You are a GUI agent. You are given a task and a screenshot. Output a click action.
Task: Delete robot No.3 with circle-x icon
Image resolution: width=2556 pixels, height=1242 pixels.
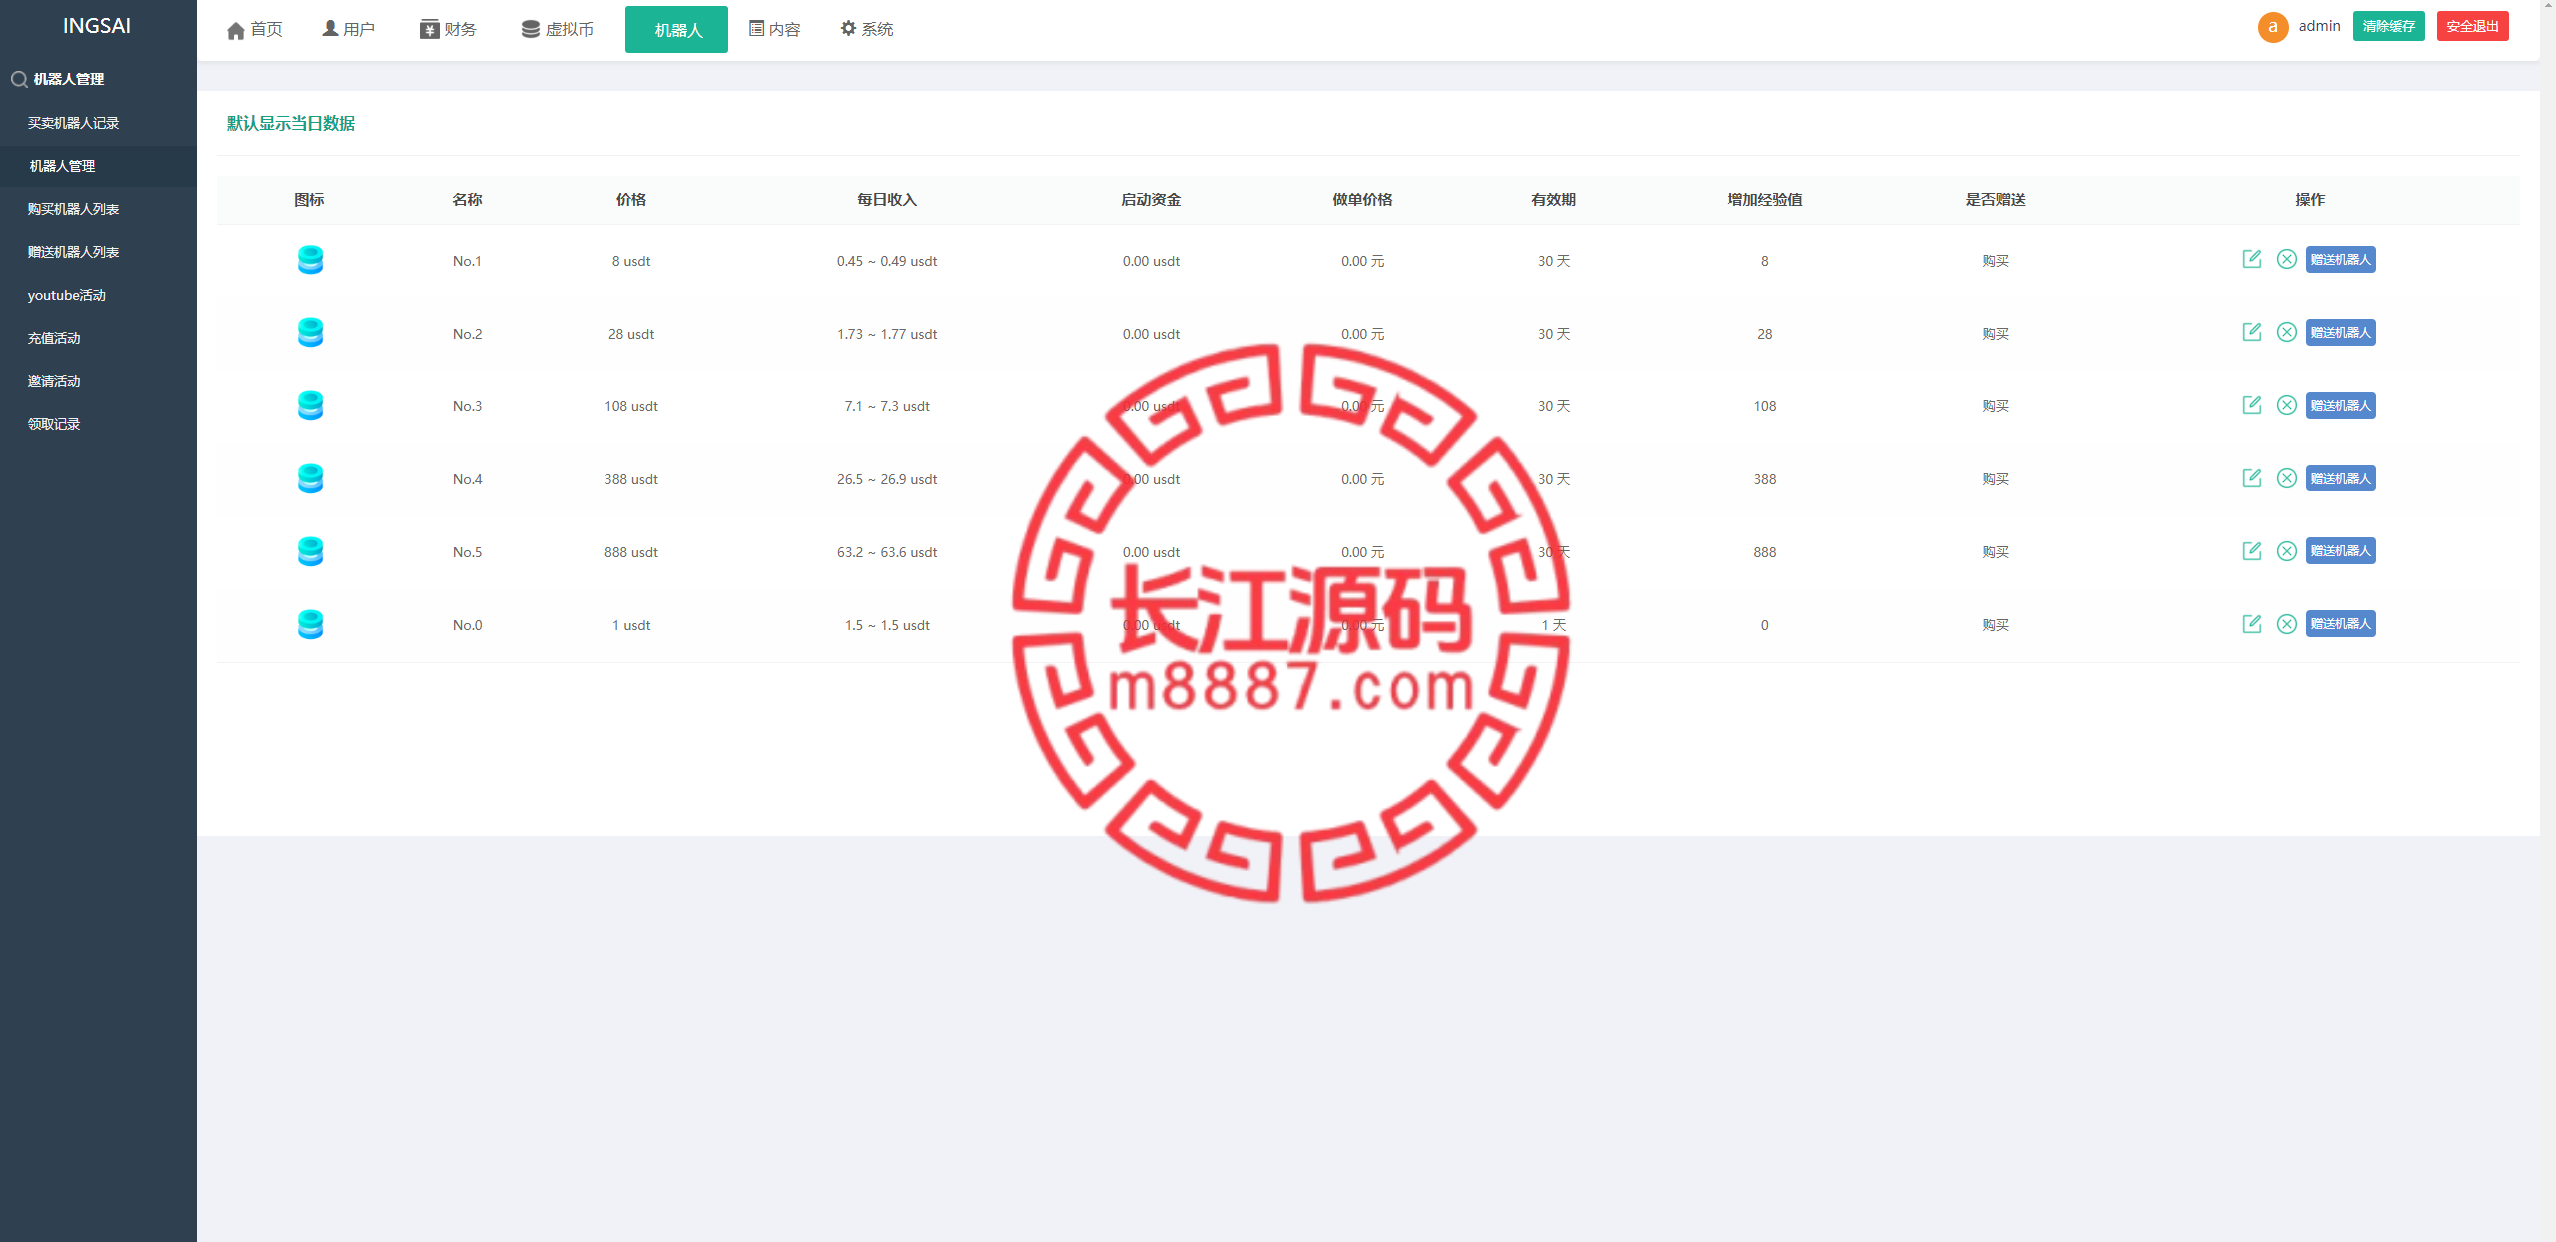pyautogui.click(x=2286, y=405)
